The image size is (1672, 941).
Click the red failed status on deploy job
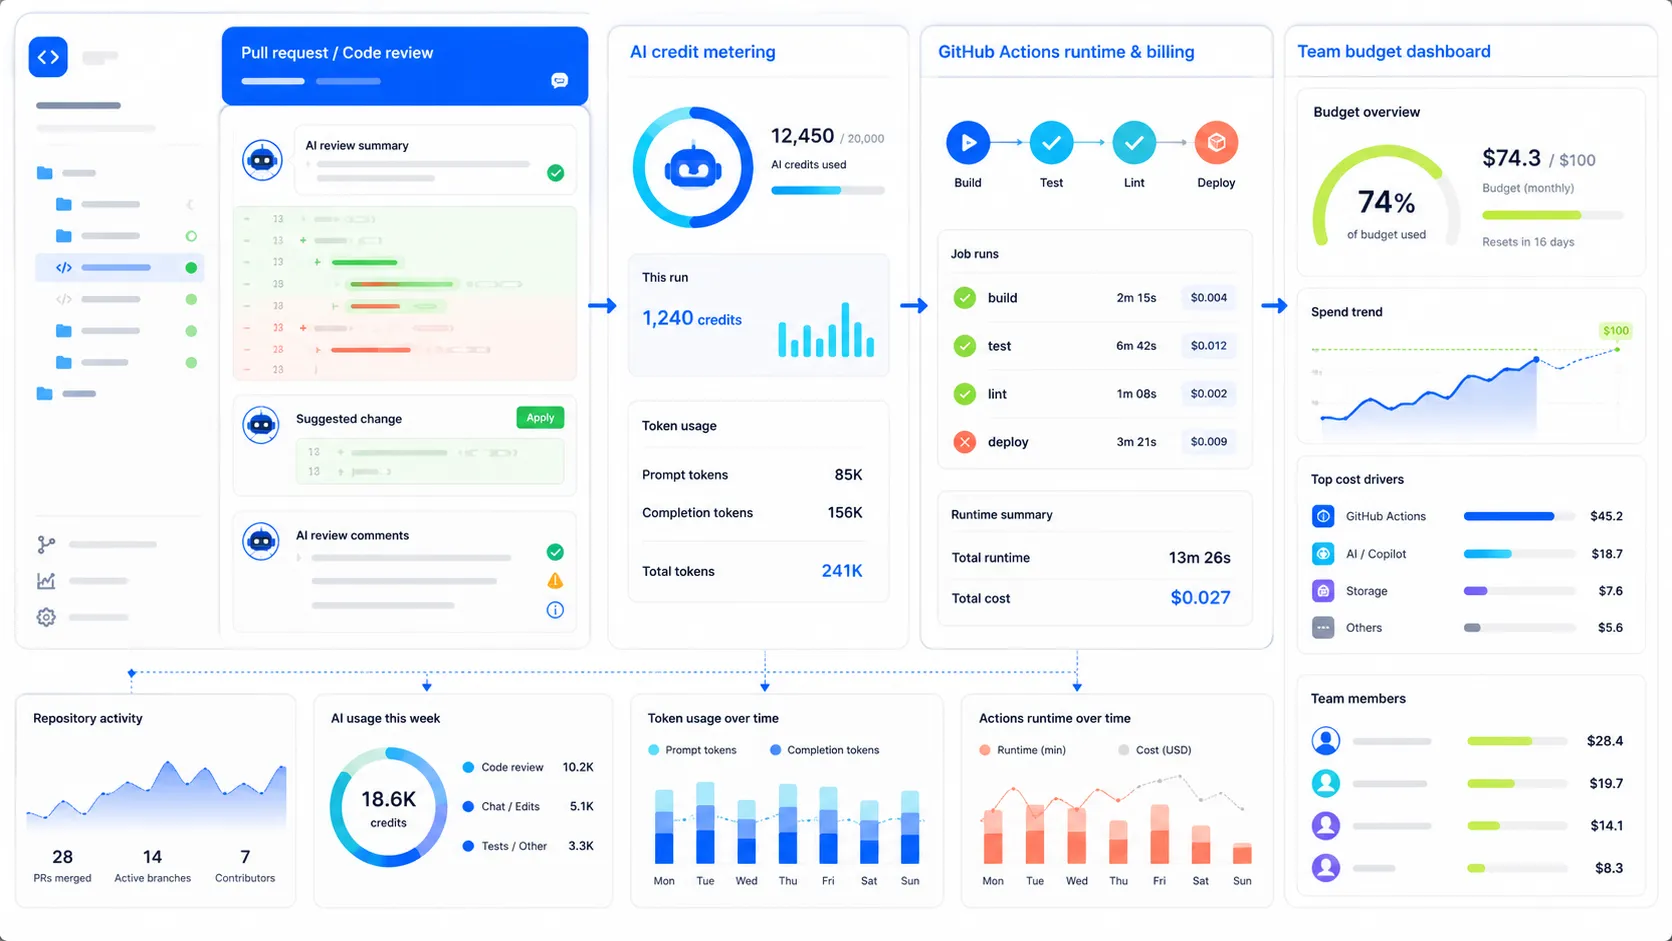click(964, 442)
